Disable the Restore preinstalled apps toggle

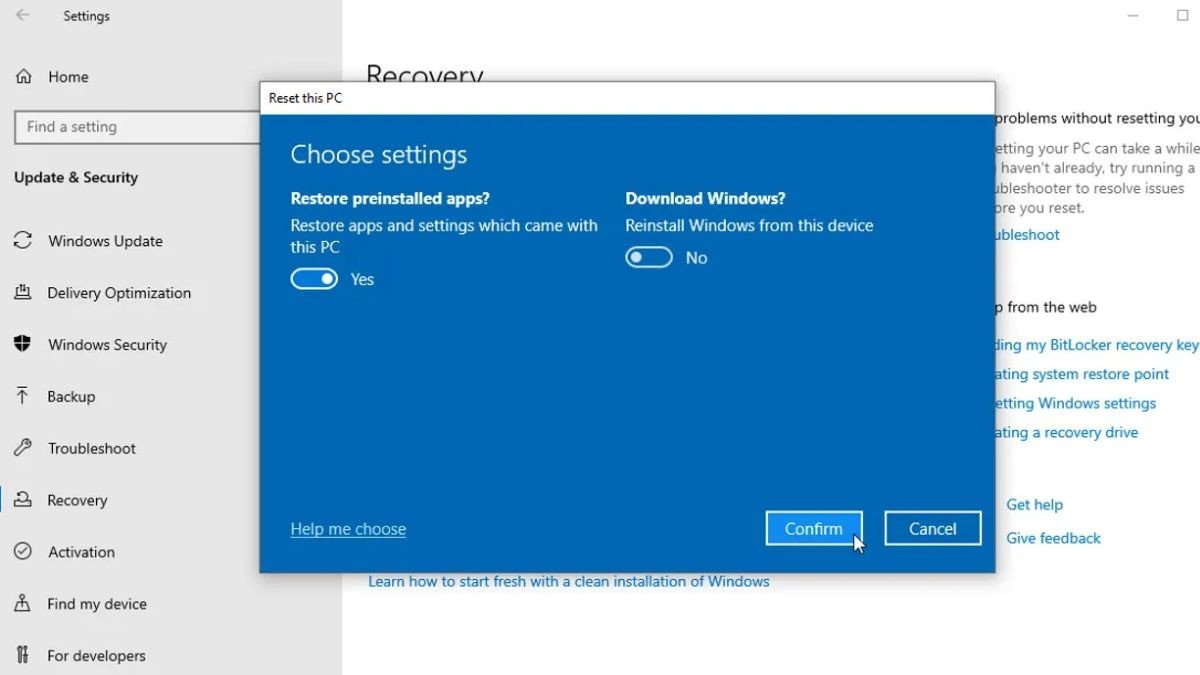(314, 279)
